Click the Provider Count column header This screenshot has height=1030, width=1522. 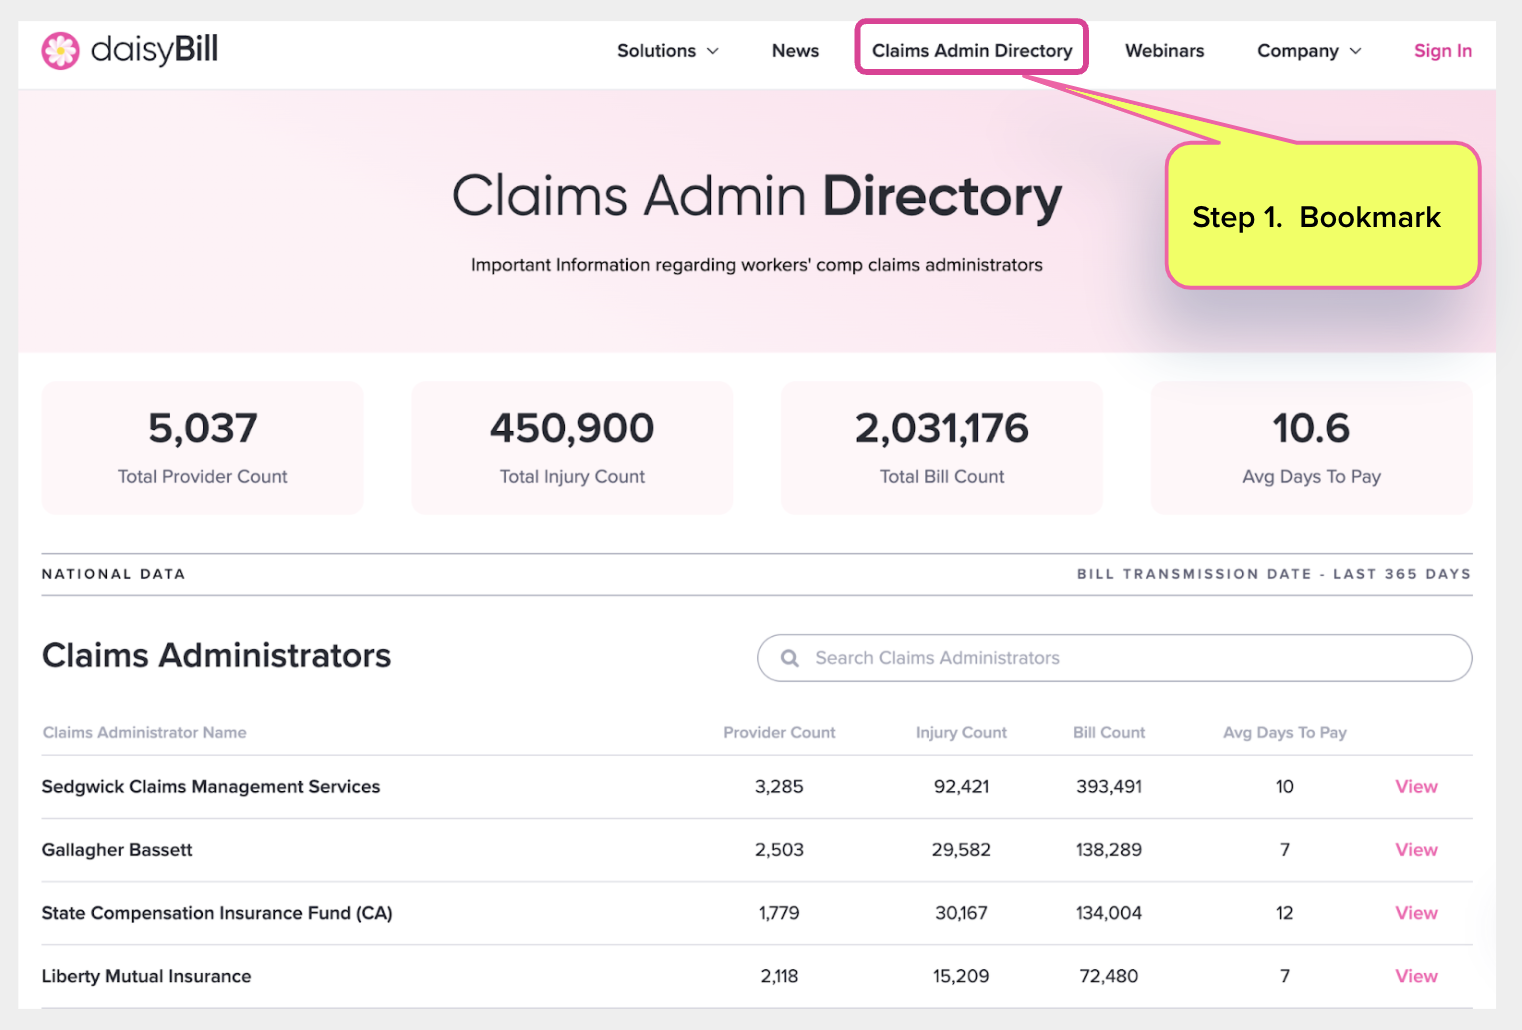(x=779, y=733)
